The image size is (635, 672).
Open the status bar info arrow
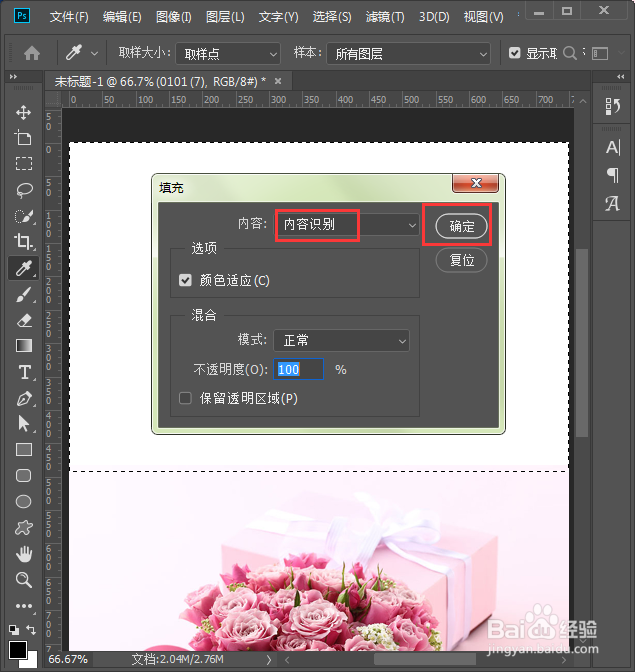(x=269, y=660)
